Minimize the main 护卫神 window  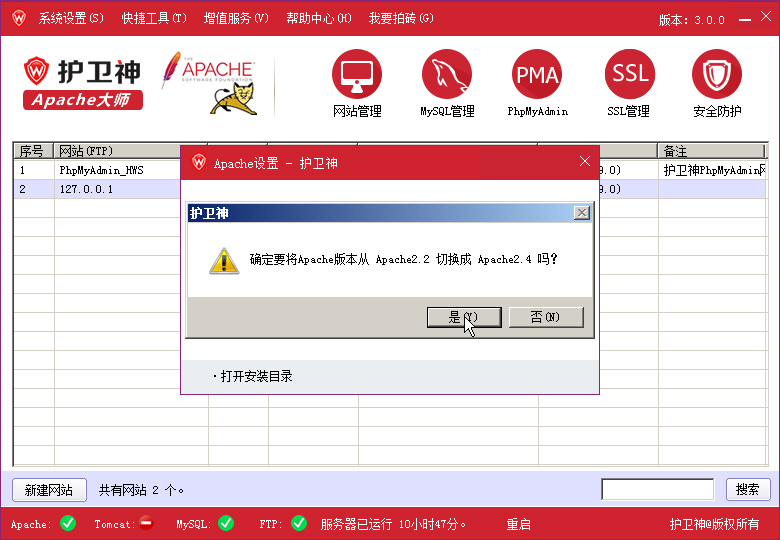pos(745,20)
